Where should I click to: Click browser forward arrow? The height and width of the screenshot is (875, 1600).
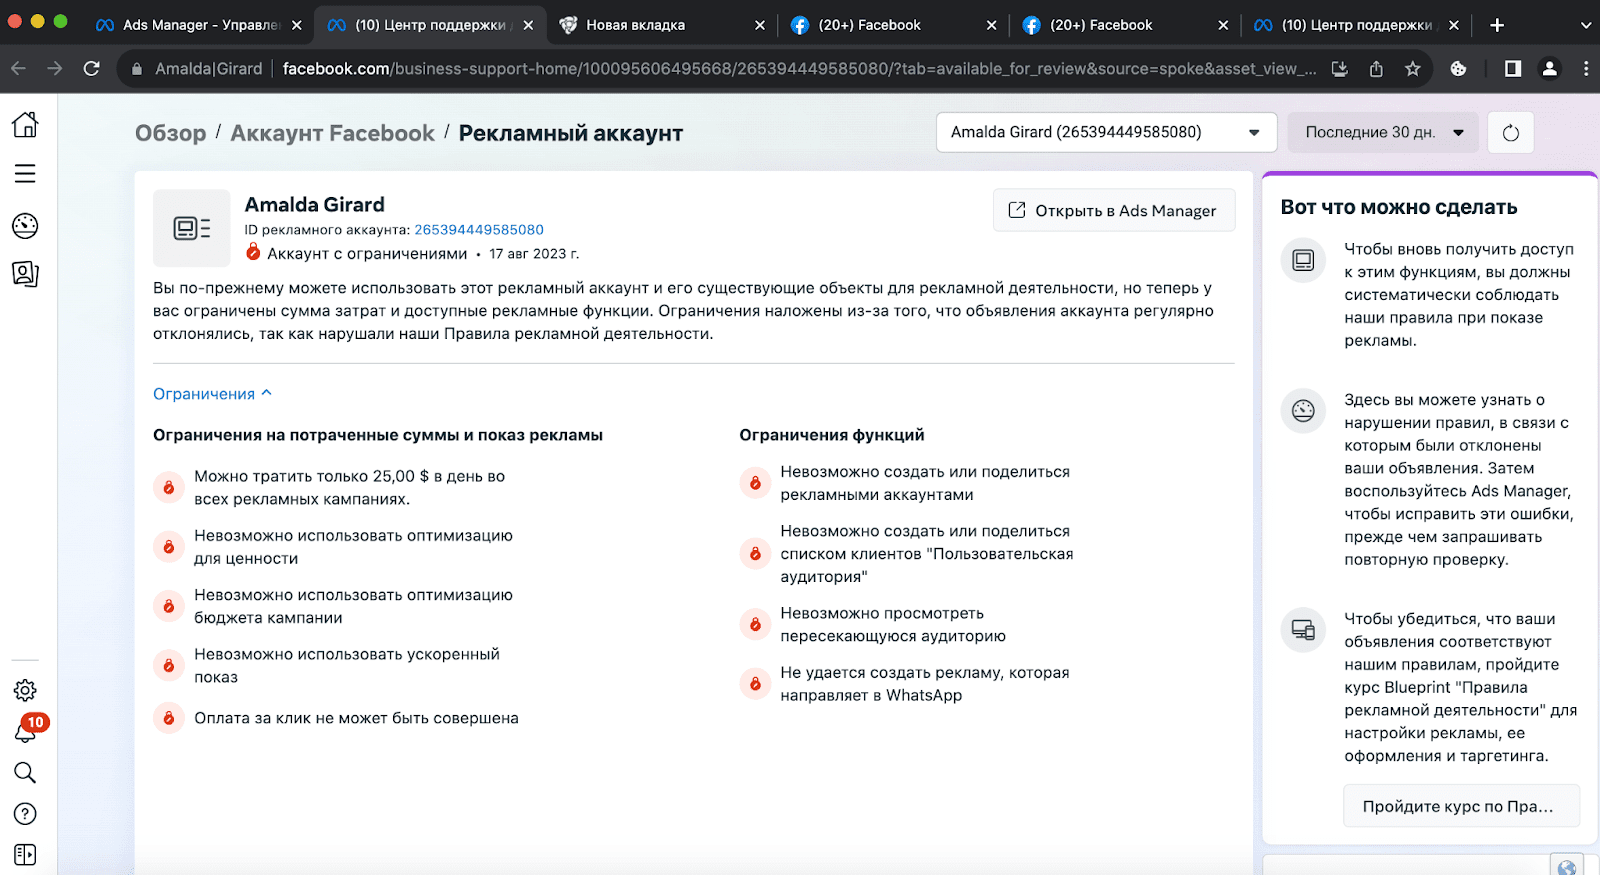click(x=55, y=68)
